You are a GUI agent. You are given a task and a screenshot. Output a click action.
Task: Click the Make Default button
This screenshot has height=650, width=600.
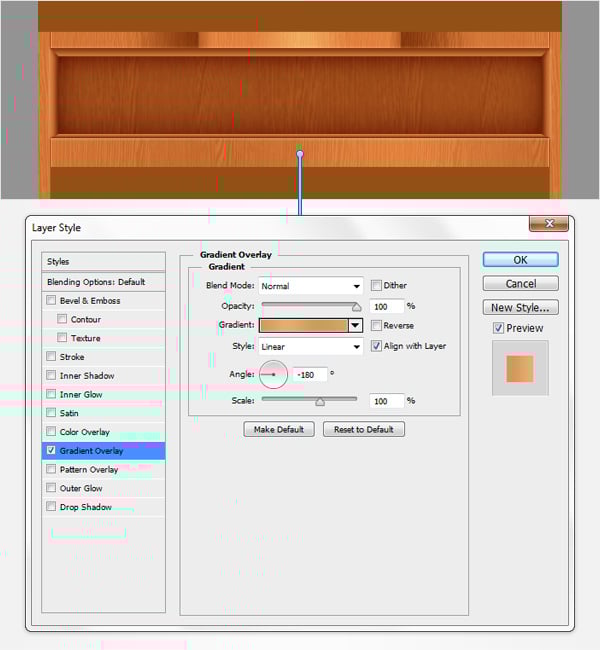(279, 429)
